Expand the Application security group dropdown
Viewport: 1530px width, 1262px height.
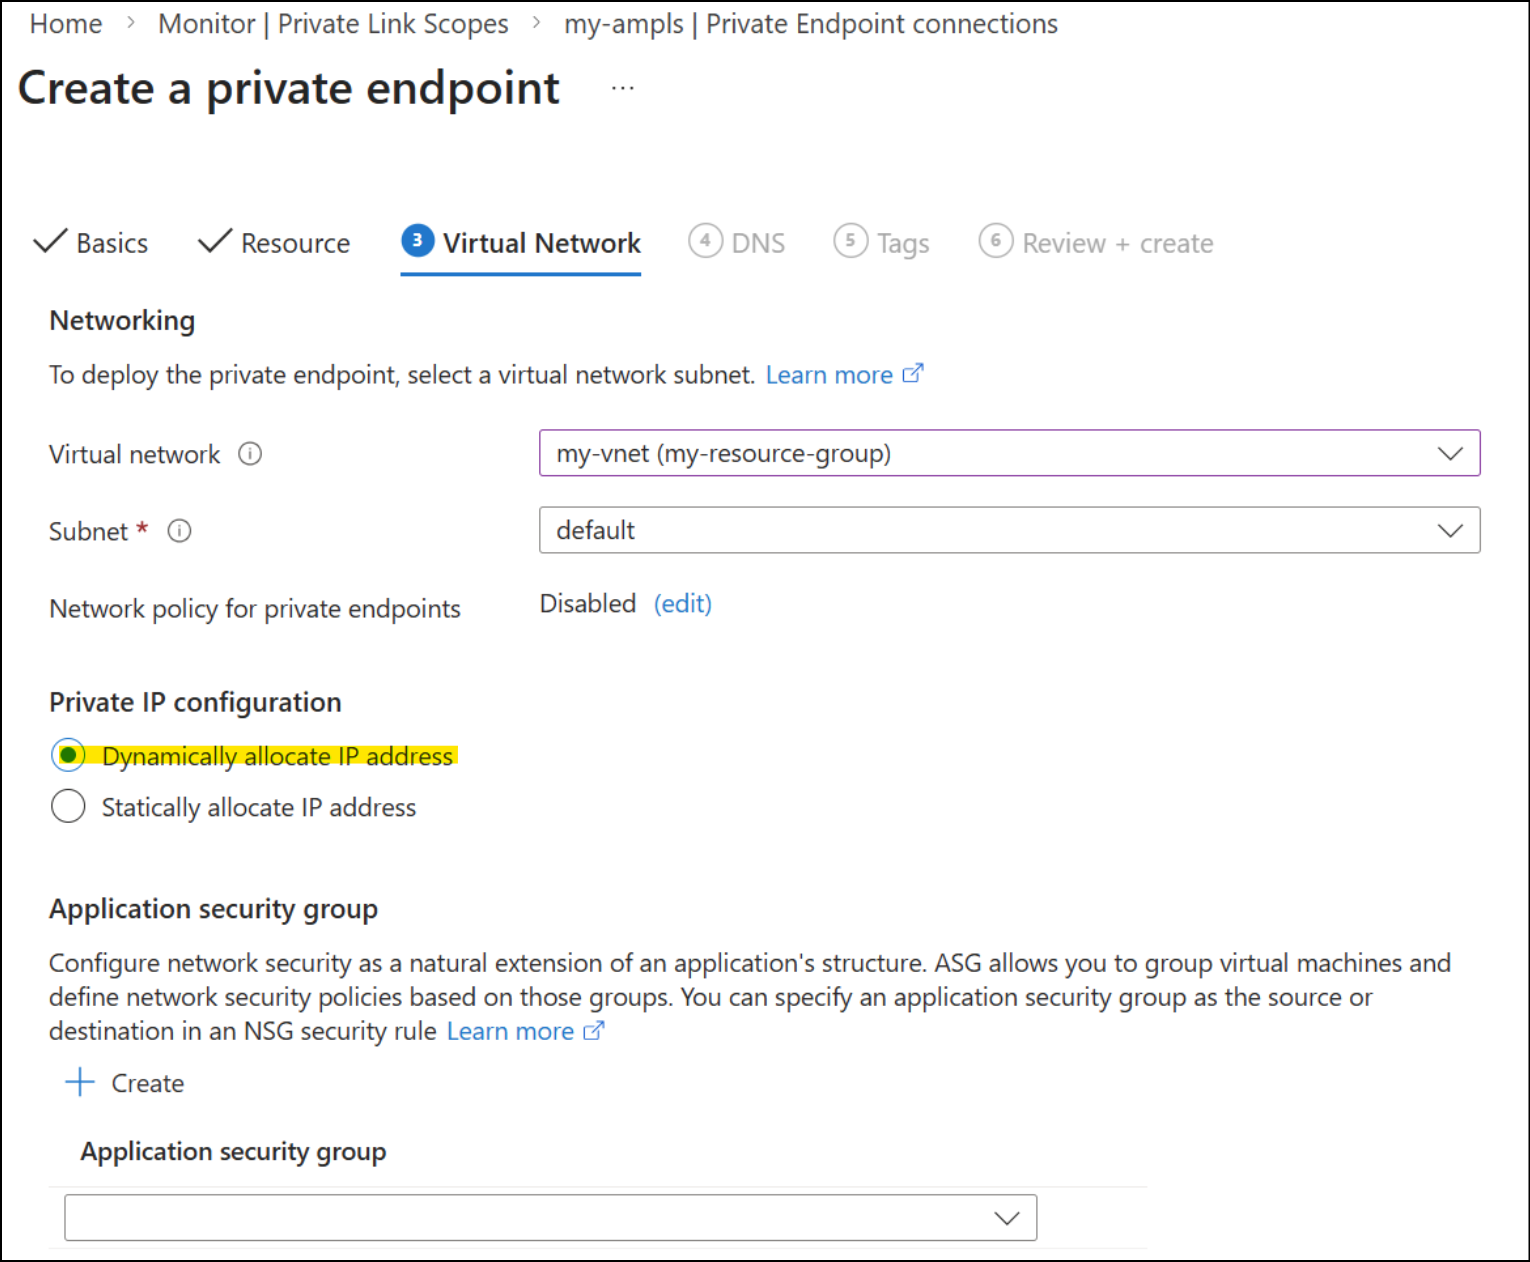tap(550, 1217)
